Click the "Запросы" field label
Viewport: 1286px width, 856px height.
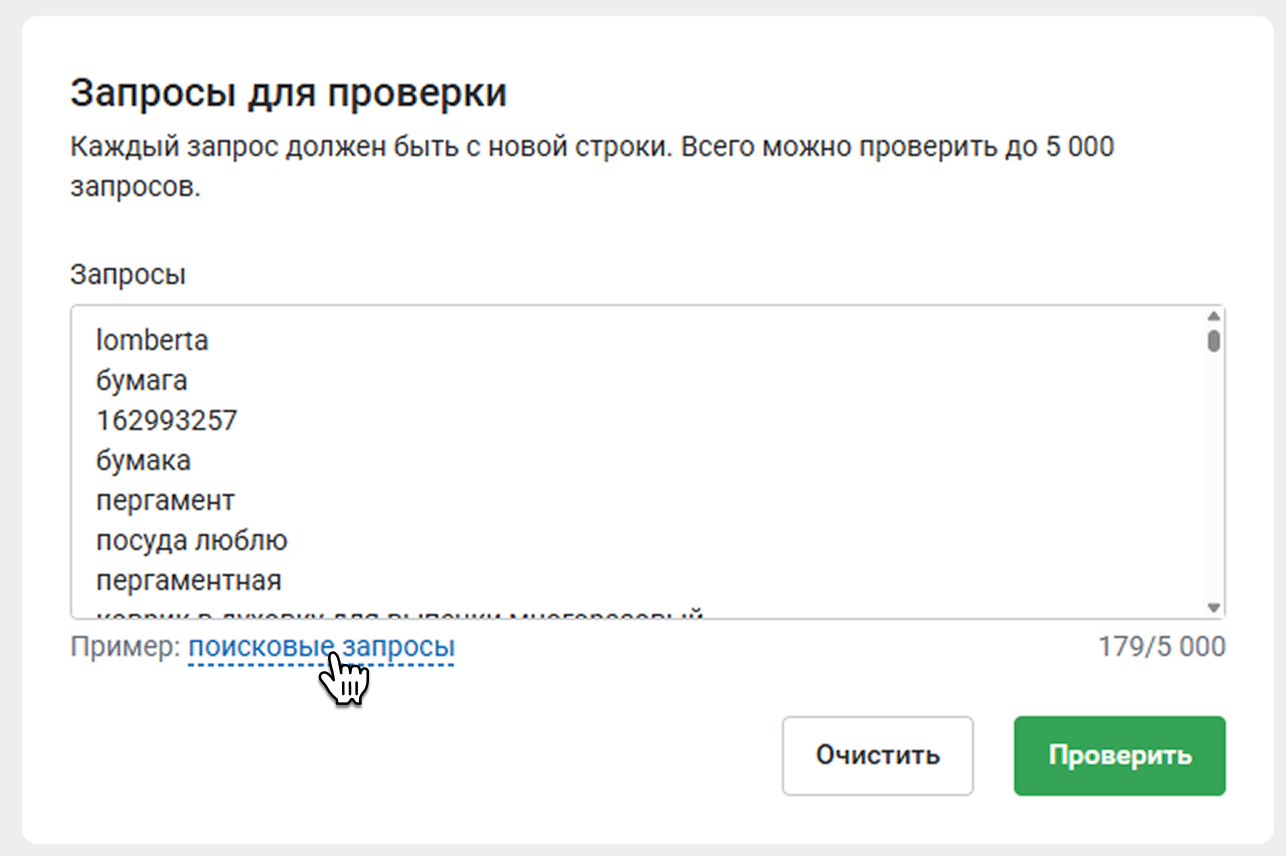point(128,274)
